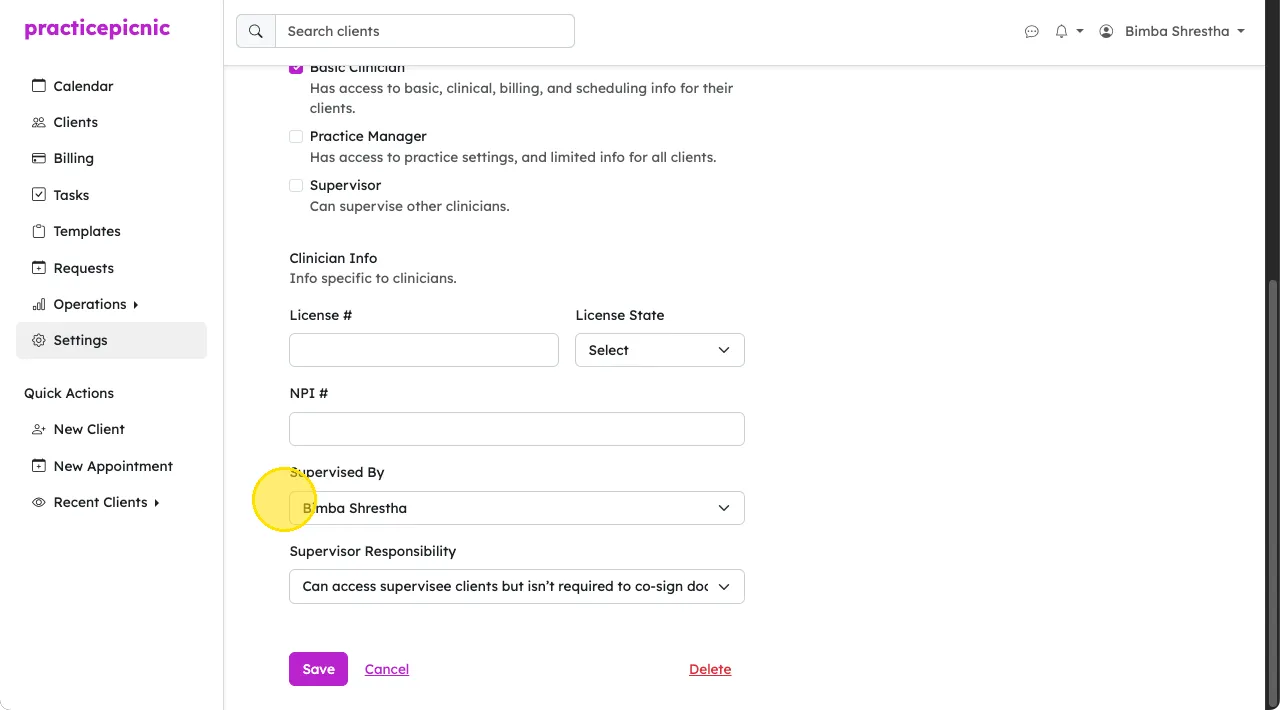Click the Supervisor label text
The image size is (1280, 710).
point(345,185)
